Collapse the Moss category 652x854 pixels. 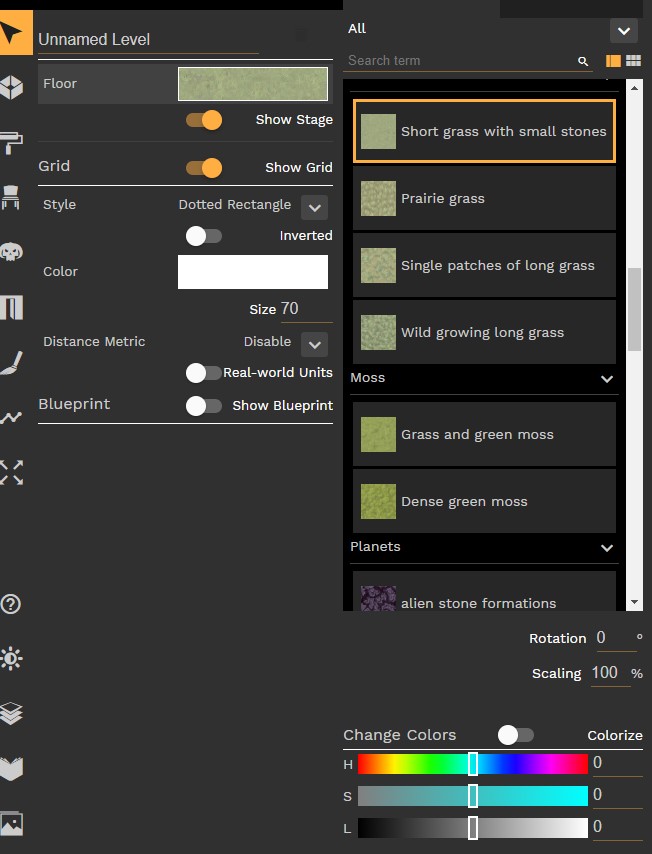(x=606, y=379)
